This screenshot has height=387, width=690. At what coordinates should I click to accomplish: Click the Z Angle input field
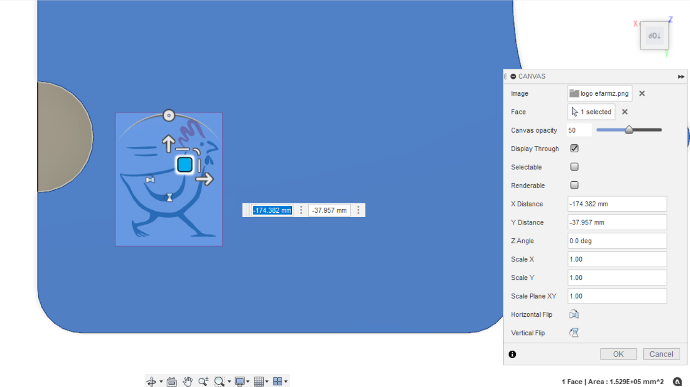(x=617, y=241)
